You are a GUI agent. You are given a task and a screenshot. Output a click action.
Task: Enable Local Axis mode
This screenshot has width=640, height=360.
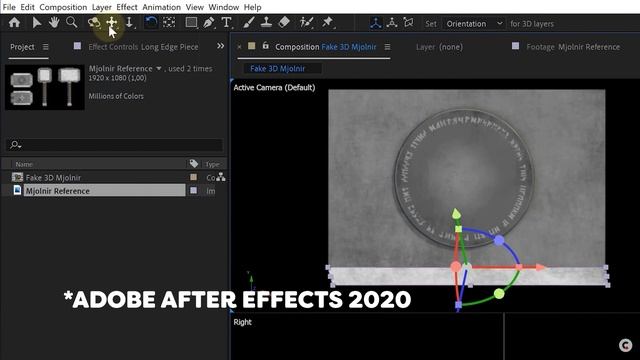pos(376,23)
